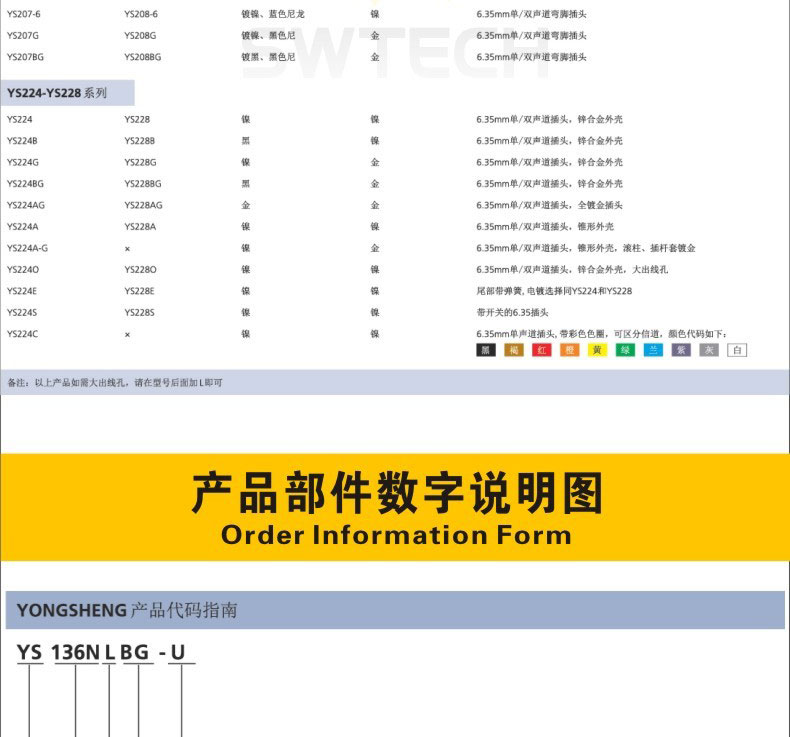
Task: Click the Order Information Form title
Action: pyautogui.click(x=395, y=534)
